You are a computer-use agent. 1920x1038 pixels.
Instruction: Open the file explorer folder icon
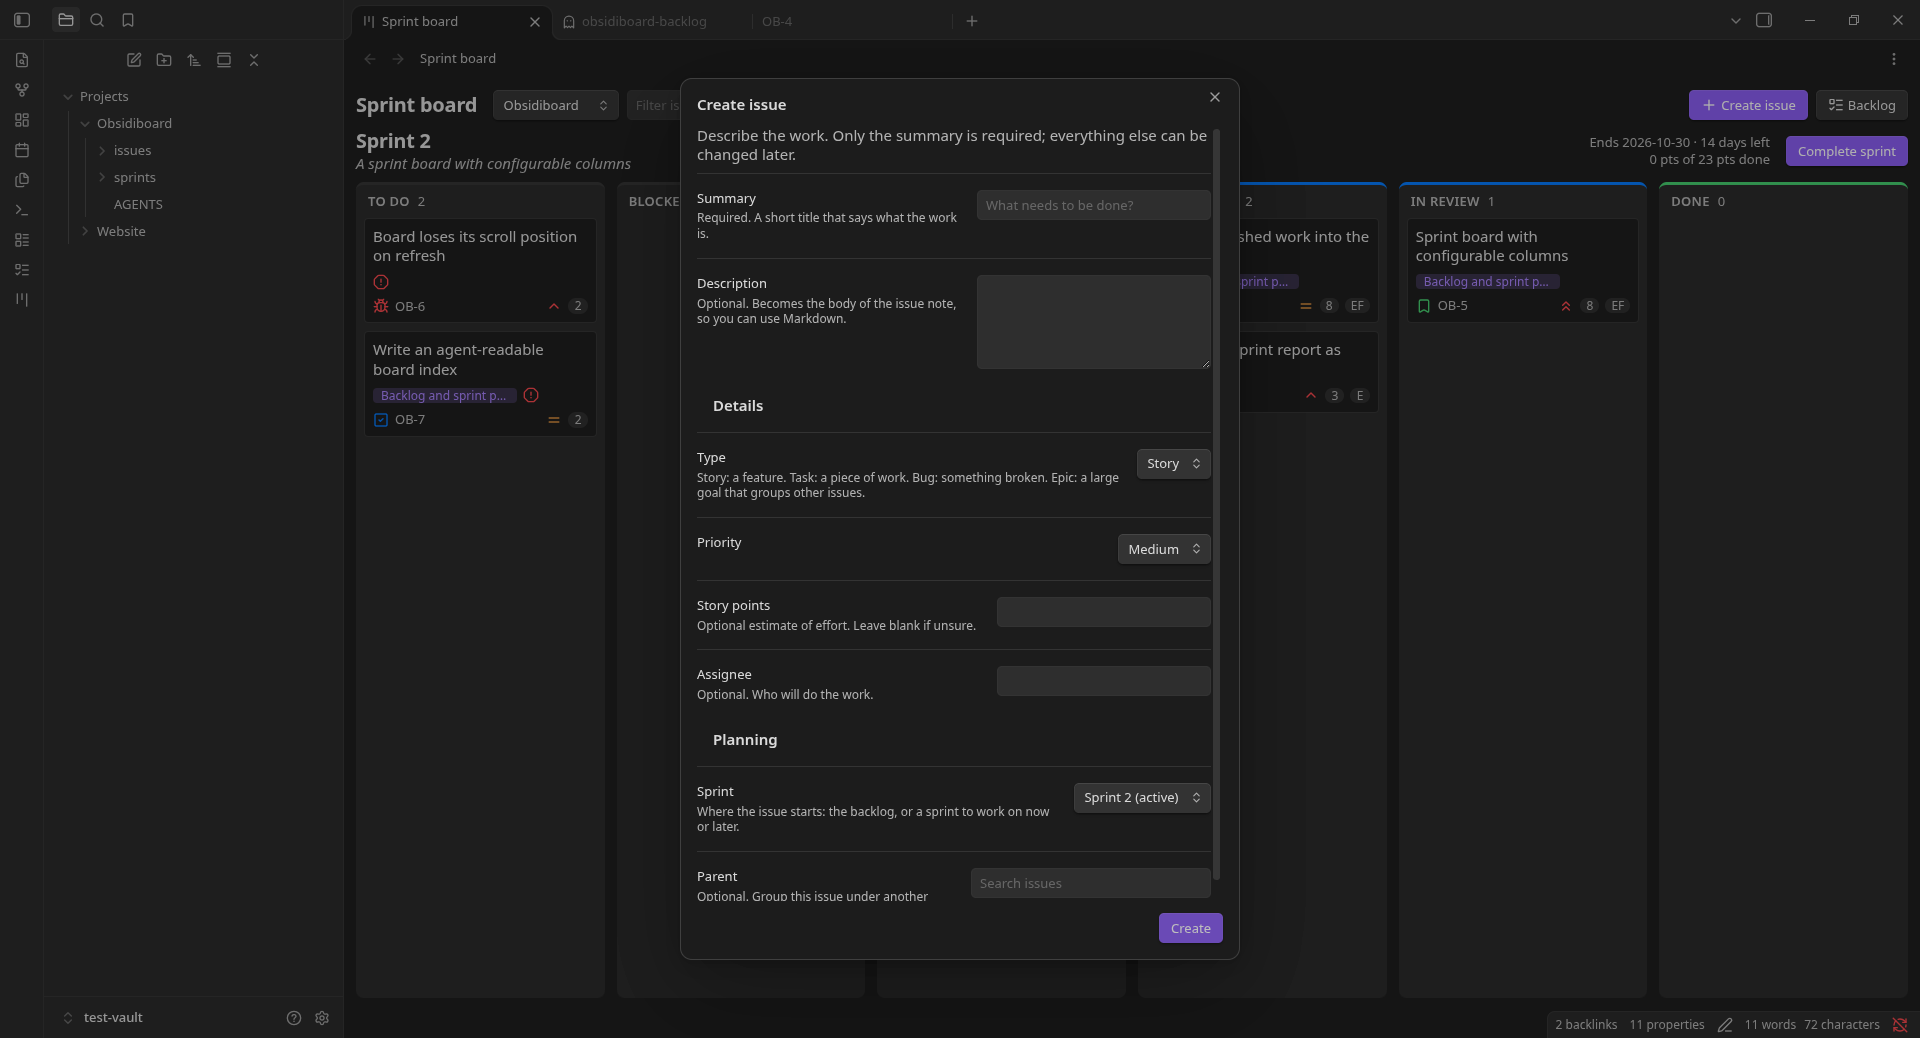(x=66, y=20)
